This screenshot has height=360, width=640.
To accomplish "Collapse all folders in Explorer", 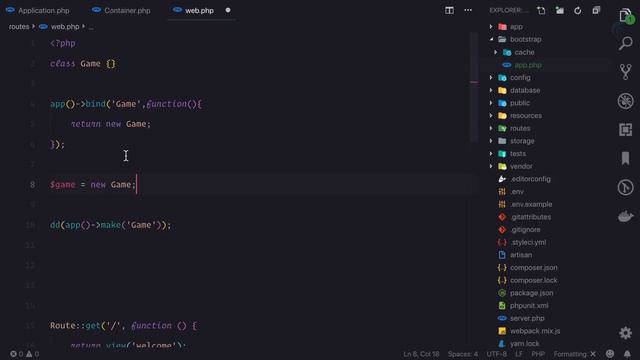I will pos(596,11).
